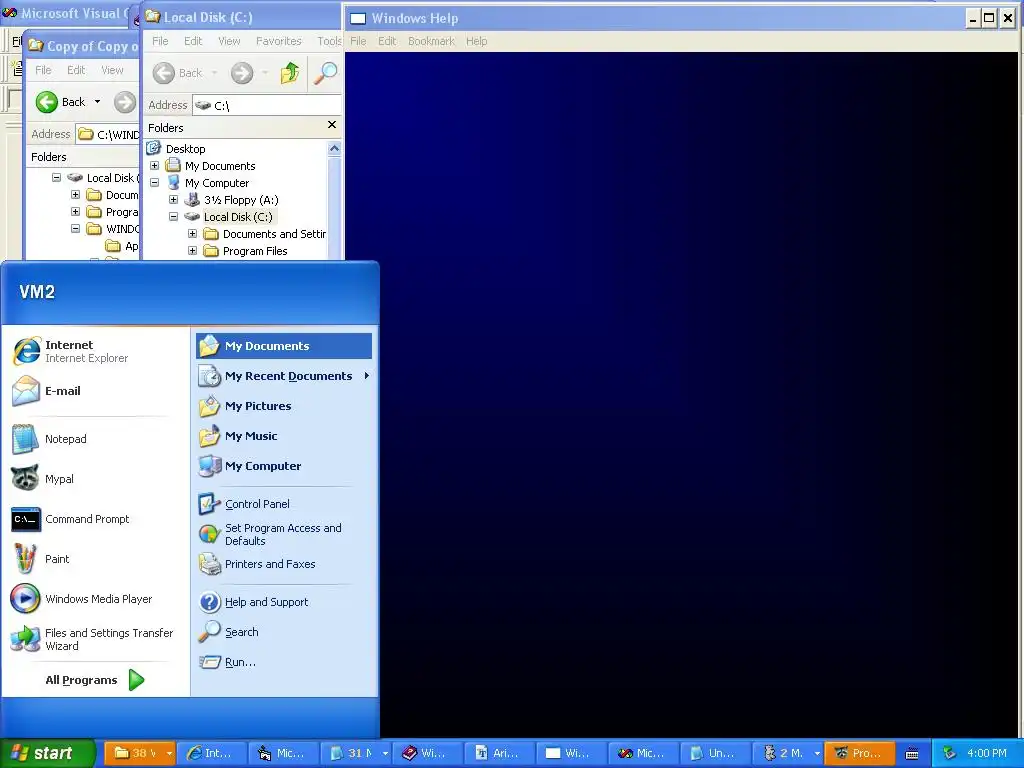The image size is (1024, 768).
Task: Open Control Panel from the Start menu
Action: click(x=283, y=504)
